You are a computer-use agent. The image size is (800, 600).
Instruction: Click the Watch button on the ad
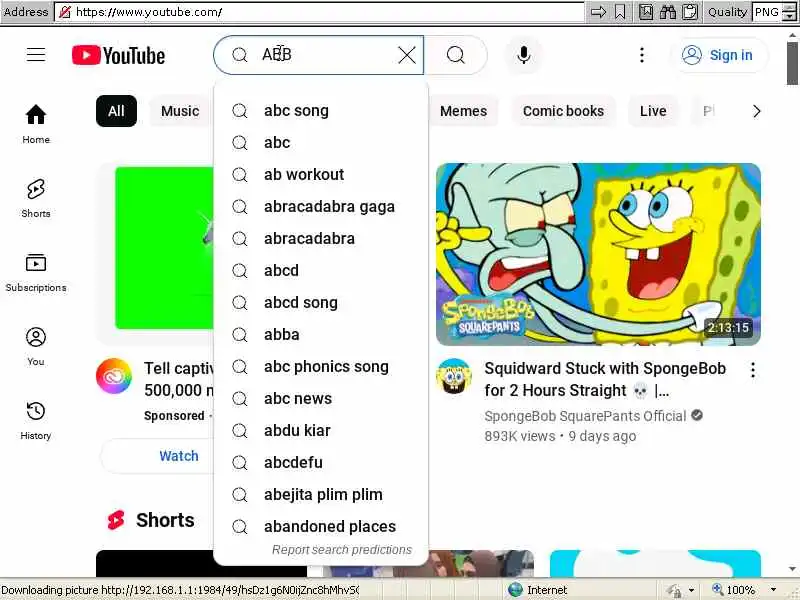[x=179, y=456]
